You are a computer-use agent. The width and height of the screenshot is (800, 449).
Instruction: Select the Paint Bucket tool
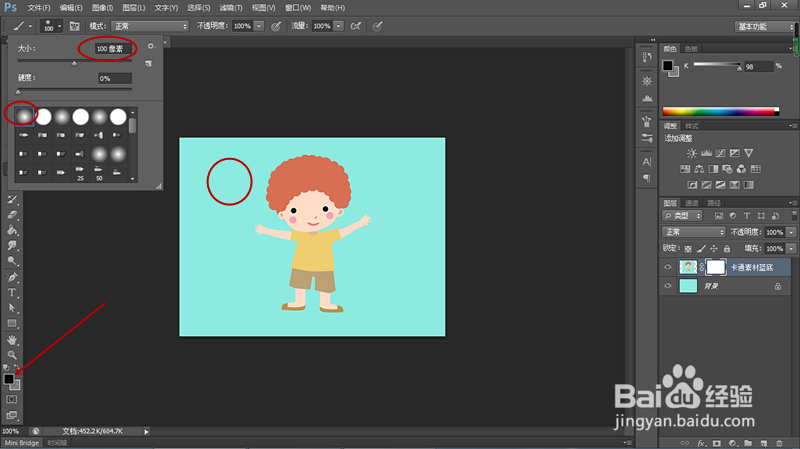pyautogui.click(x=12, y=231)
